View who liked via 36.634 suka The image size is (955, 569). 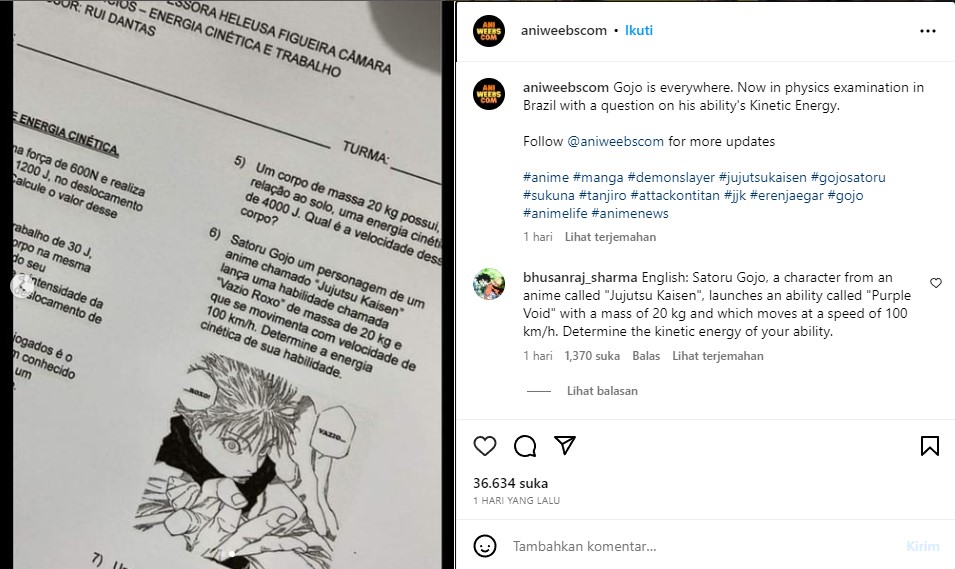coord(510,483)
